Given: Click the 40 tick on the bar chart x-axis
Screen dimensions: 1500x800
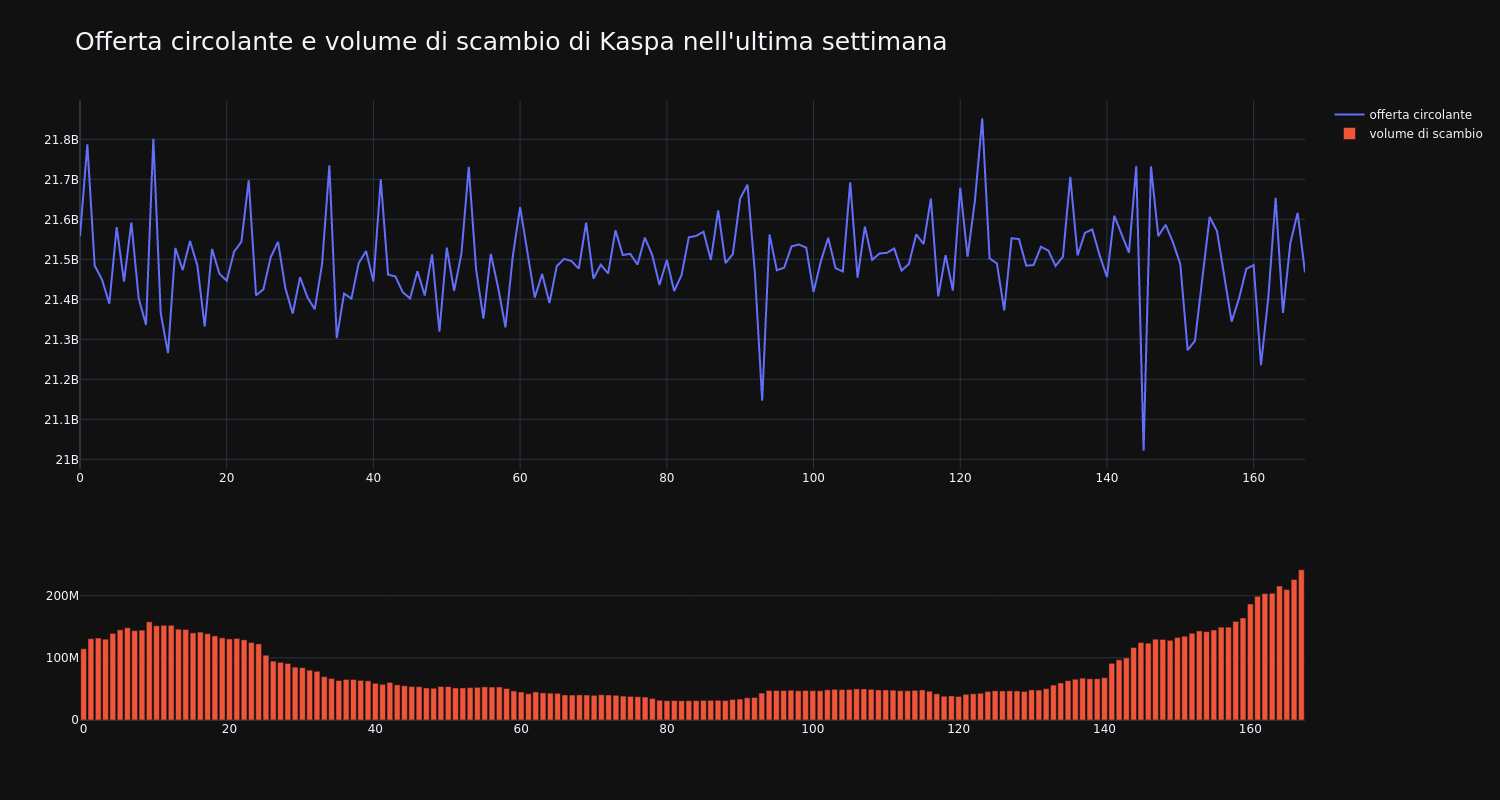Looking at the screenshot, I should point(375,729).
